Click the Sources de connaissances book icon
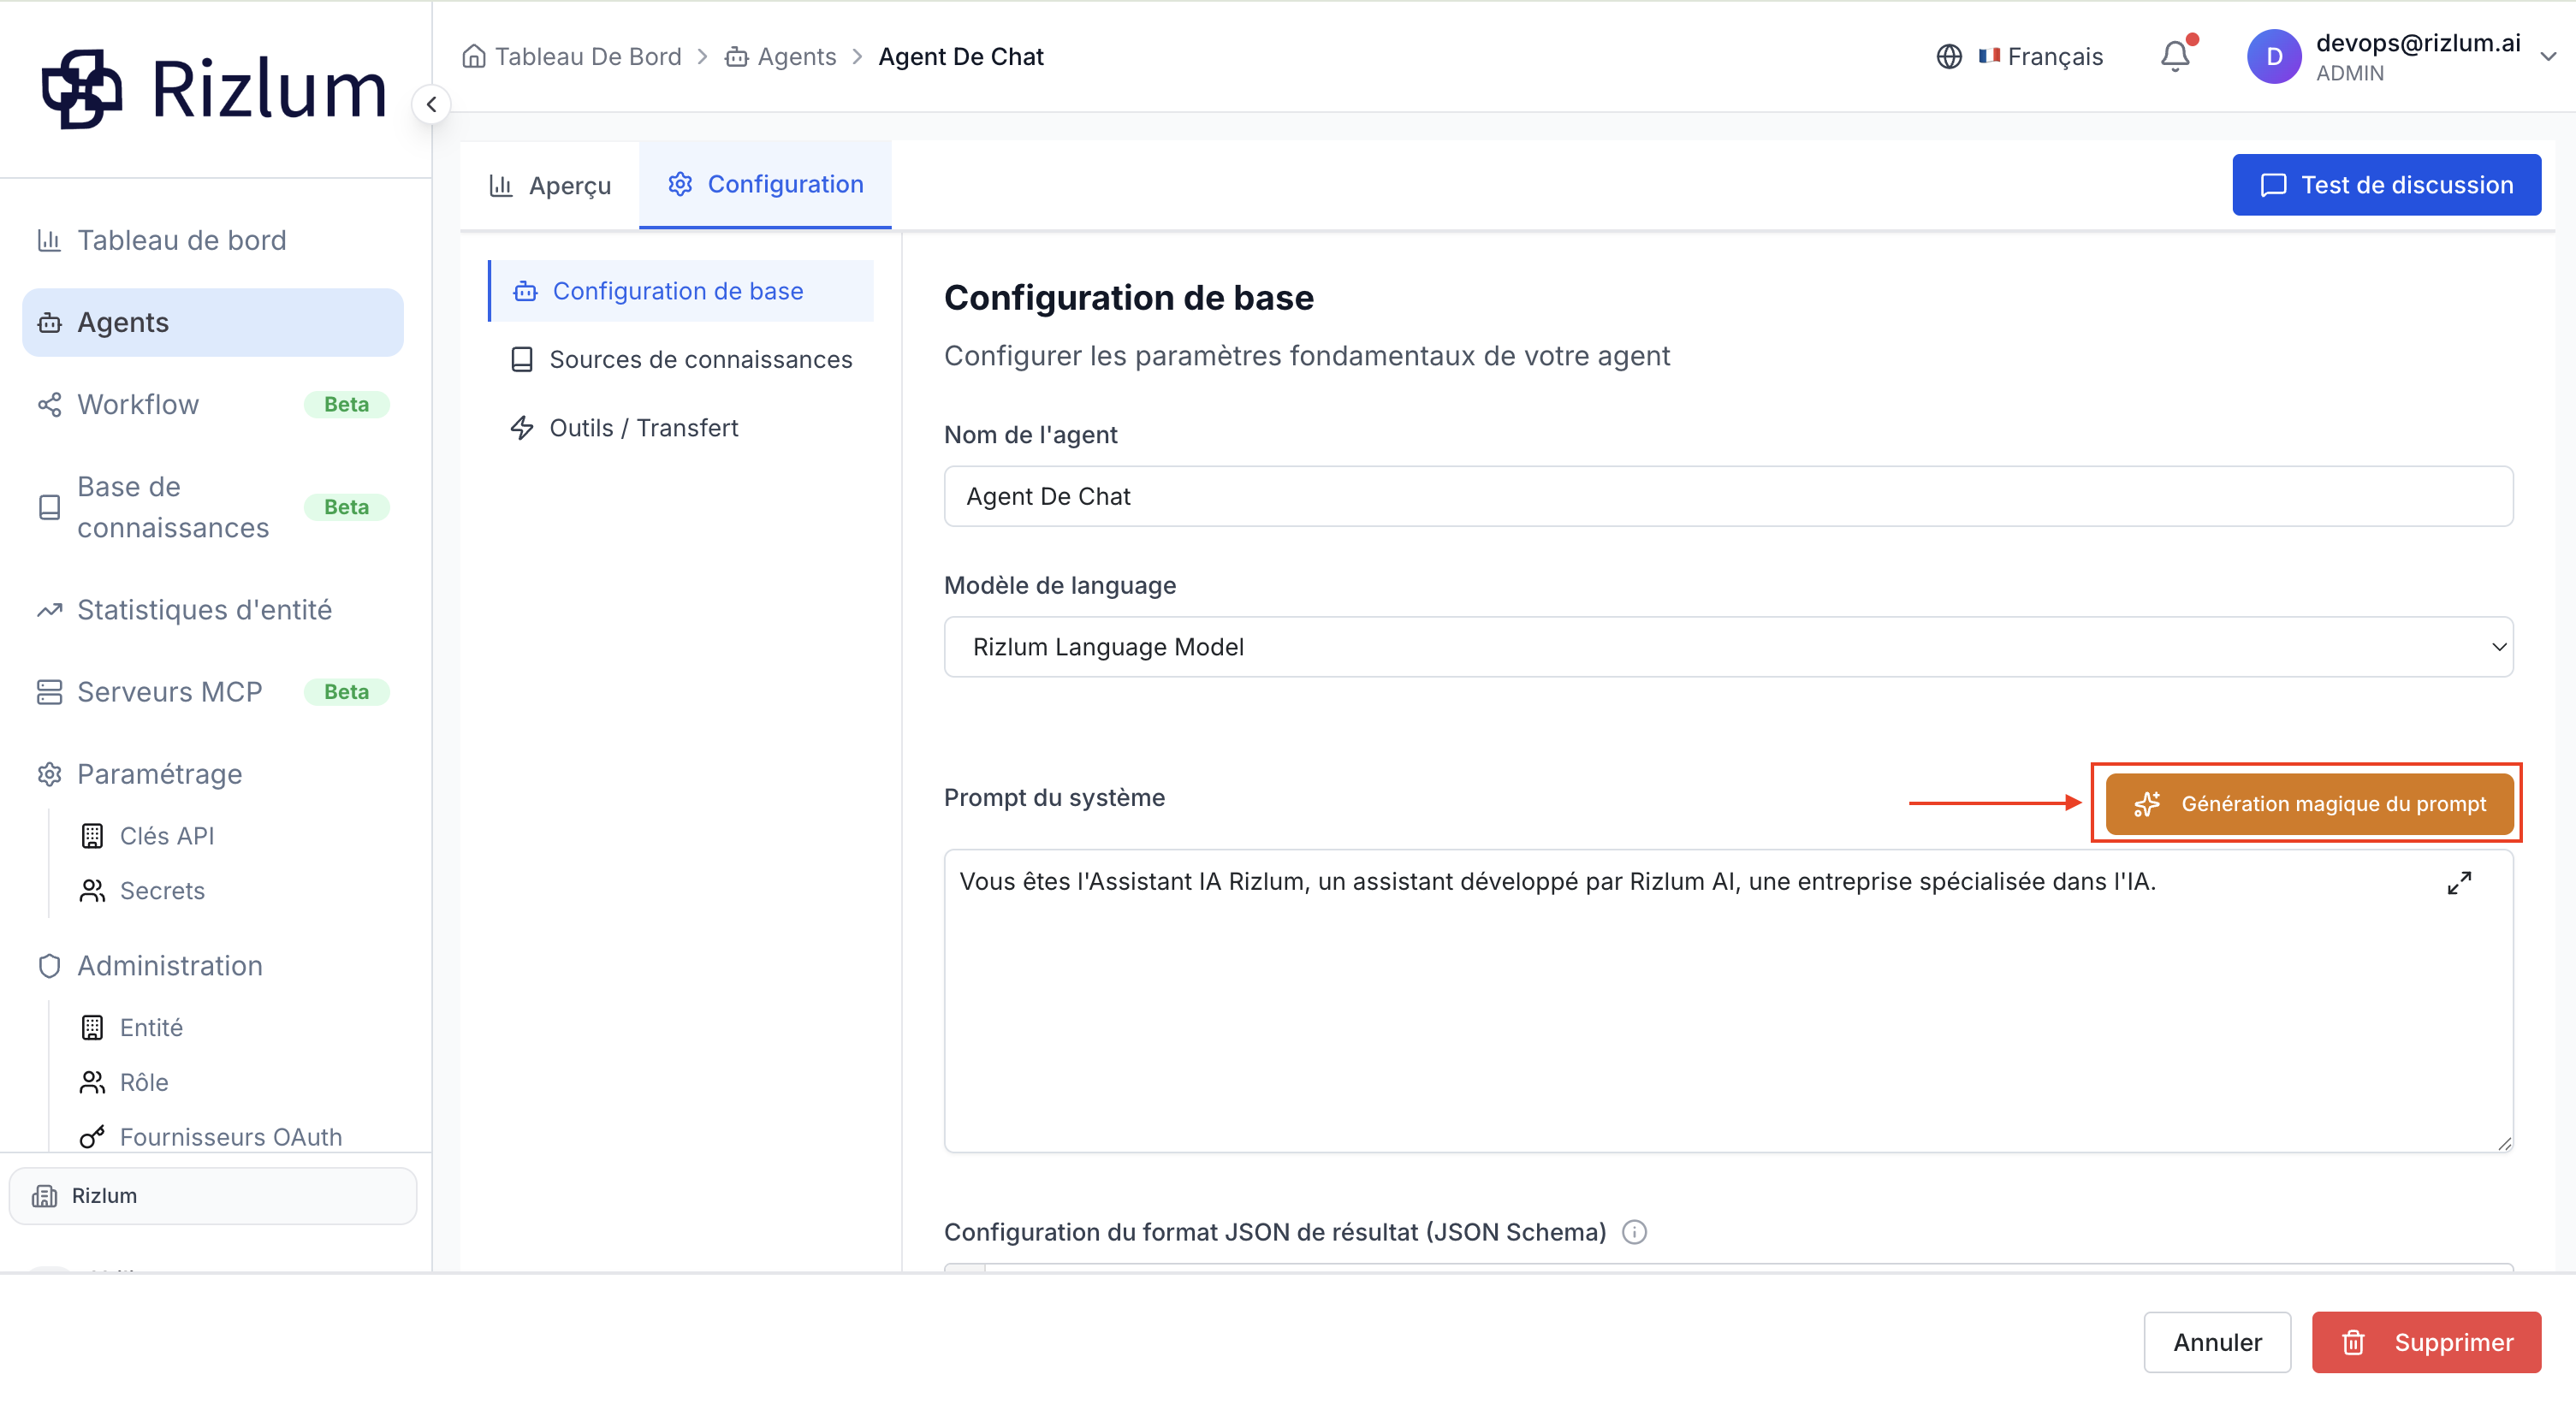This screenshot has width=2576, height=1410. (522, 359)
